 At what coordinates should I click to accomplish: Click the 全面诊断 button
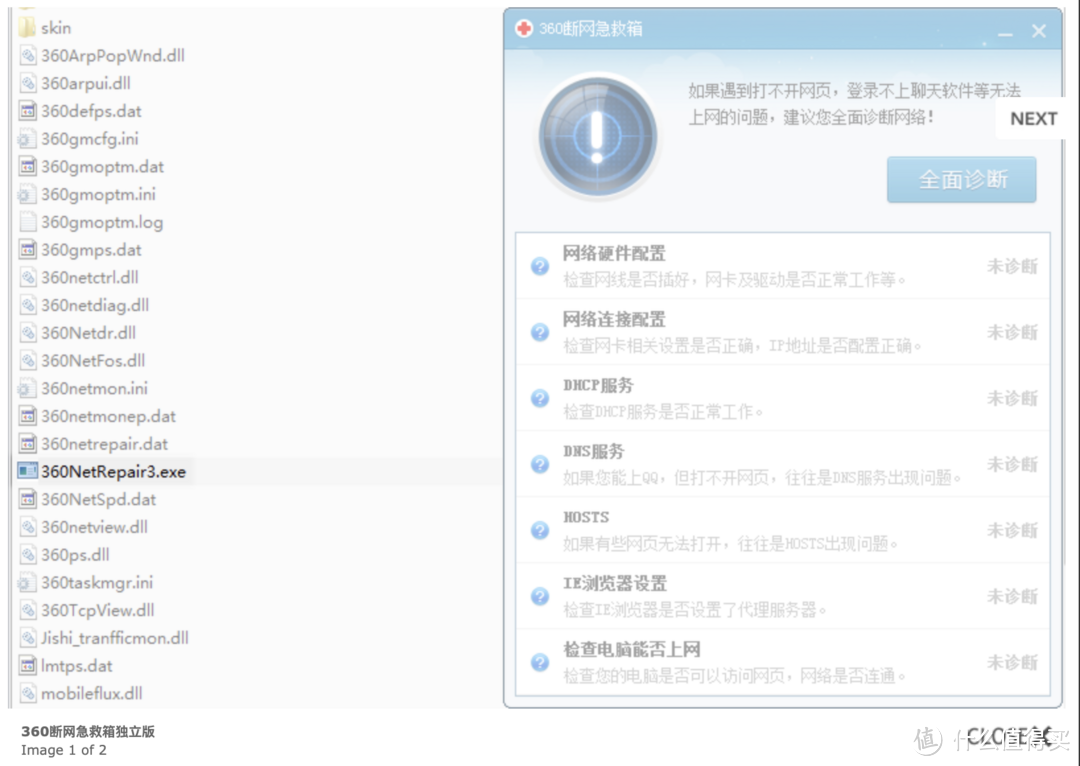pos(962,180)
